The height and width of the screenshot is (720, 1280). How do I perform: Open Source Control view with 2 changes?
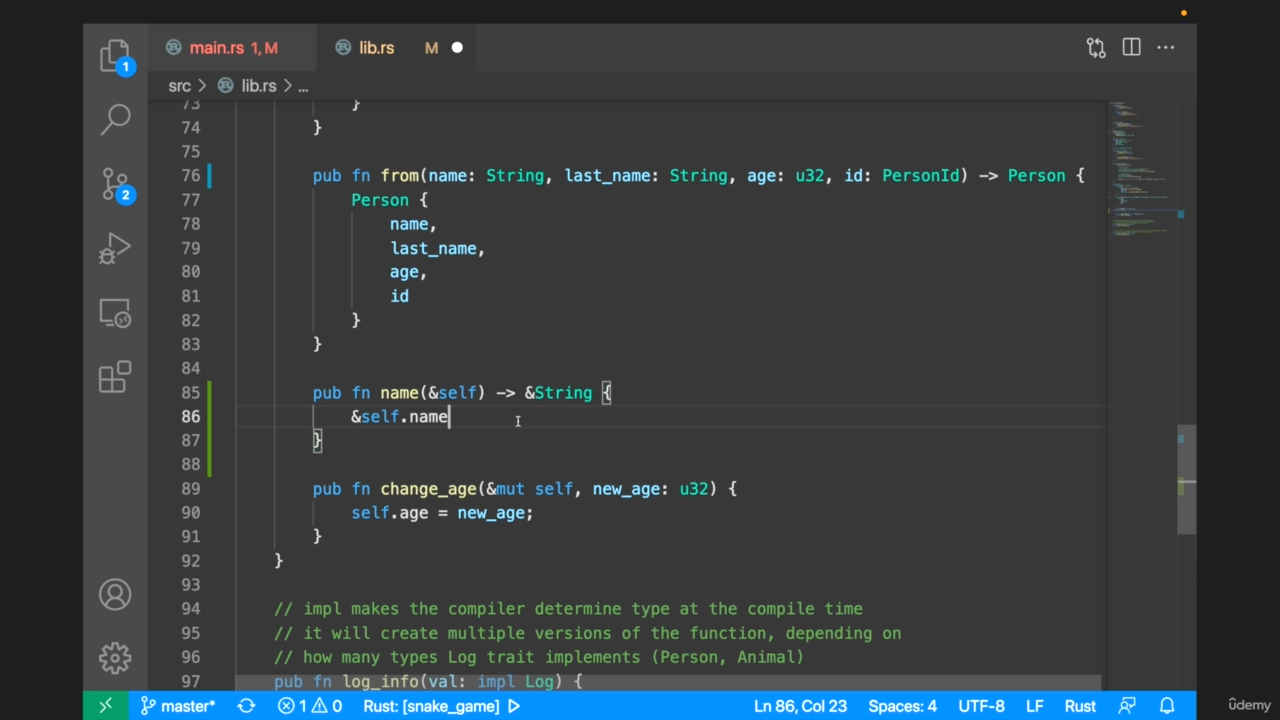[x=115, y=184]
